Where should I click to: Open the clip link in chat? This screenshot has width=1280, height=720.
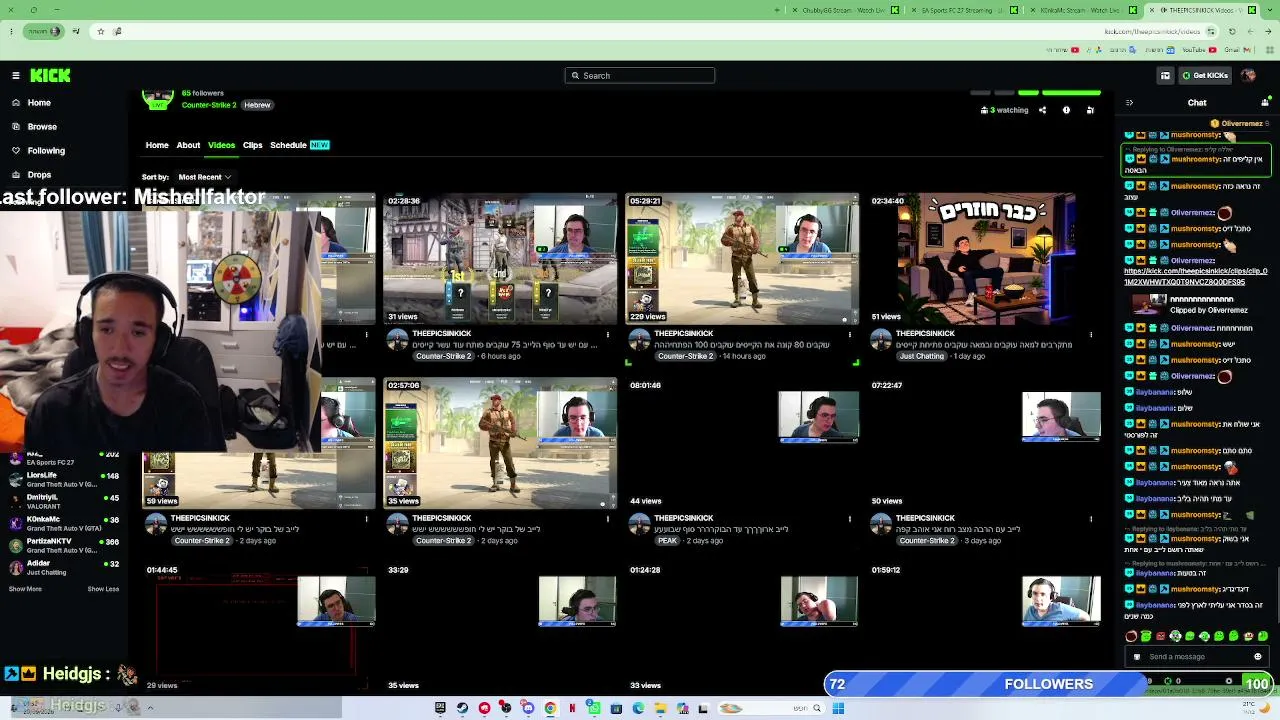(1196, 277)
